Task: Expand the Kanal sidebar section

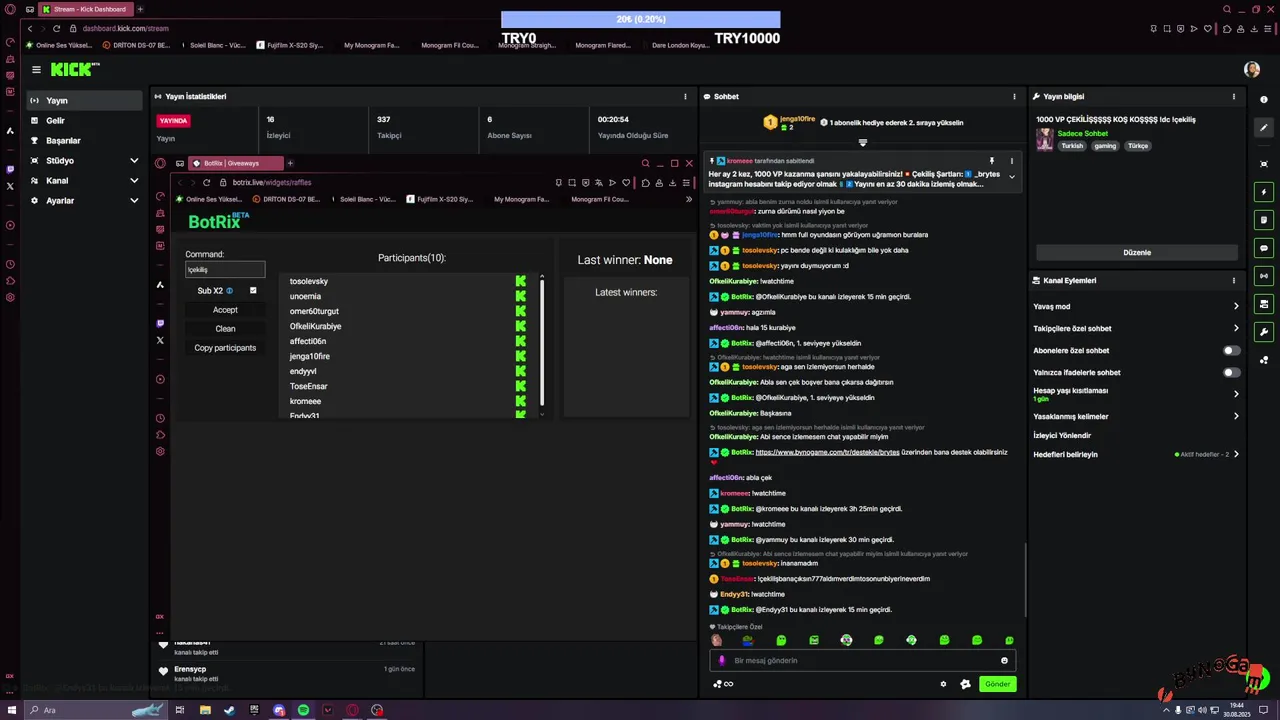Action: coord(134,181)
